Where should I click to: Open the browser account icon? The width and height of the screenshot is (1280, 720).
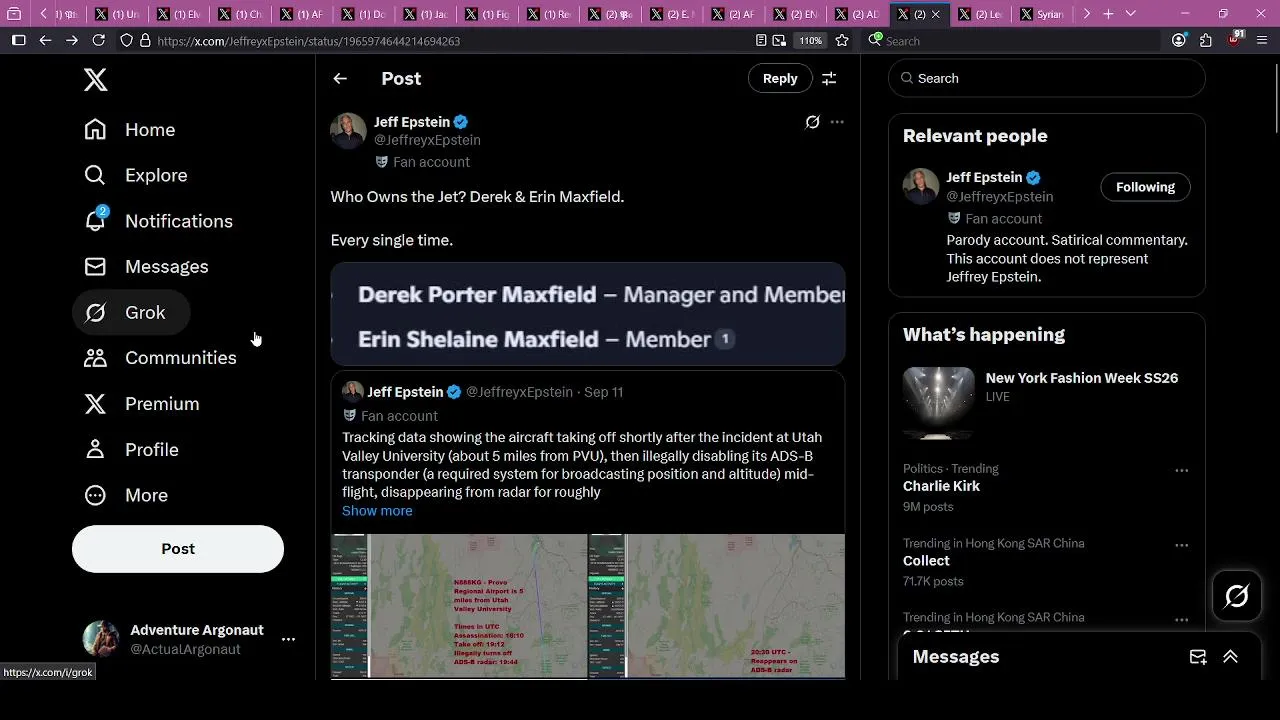[x=1179, y=40]
